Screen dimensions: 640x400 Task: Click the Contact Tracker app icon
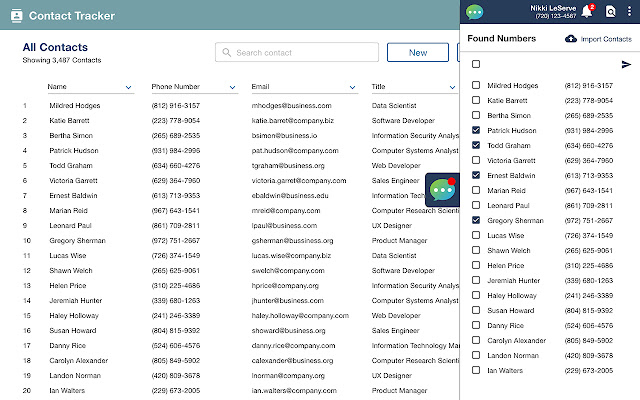point(15,16)
